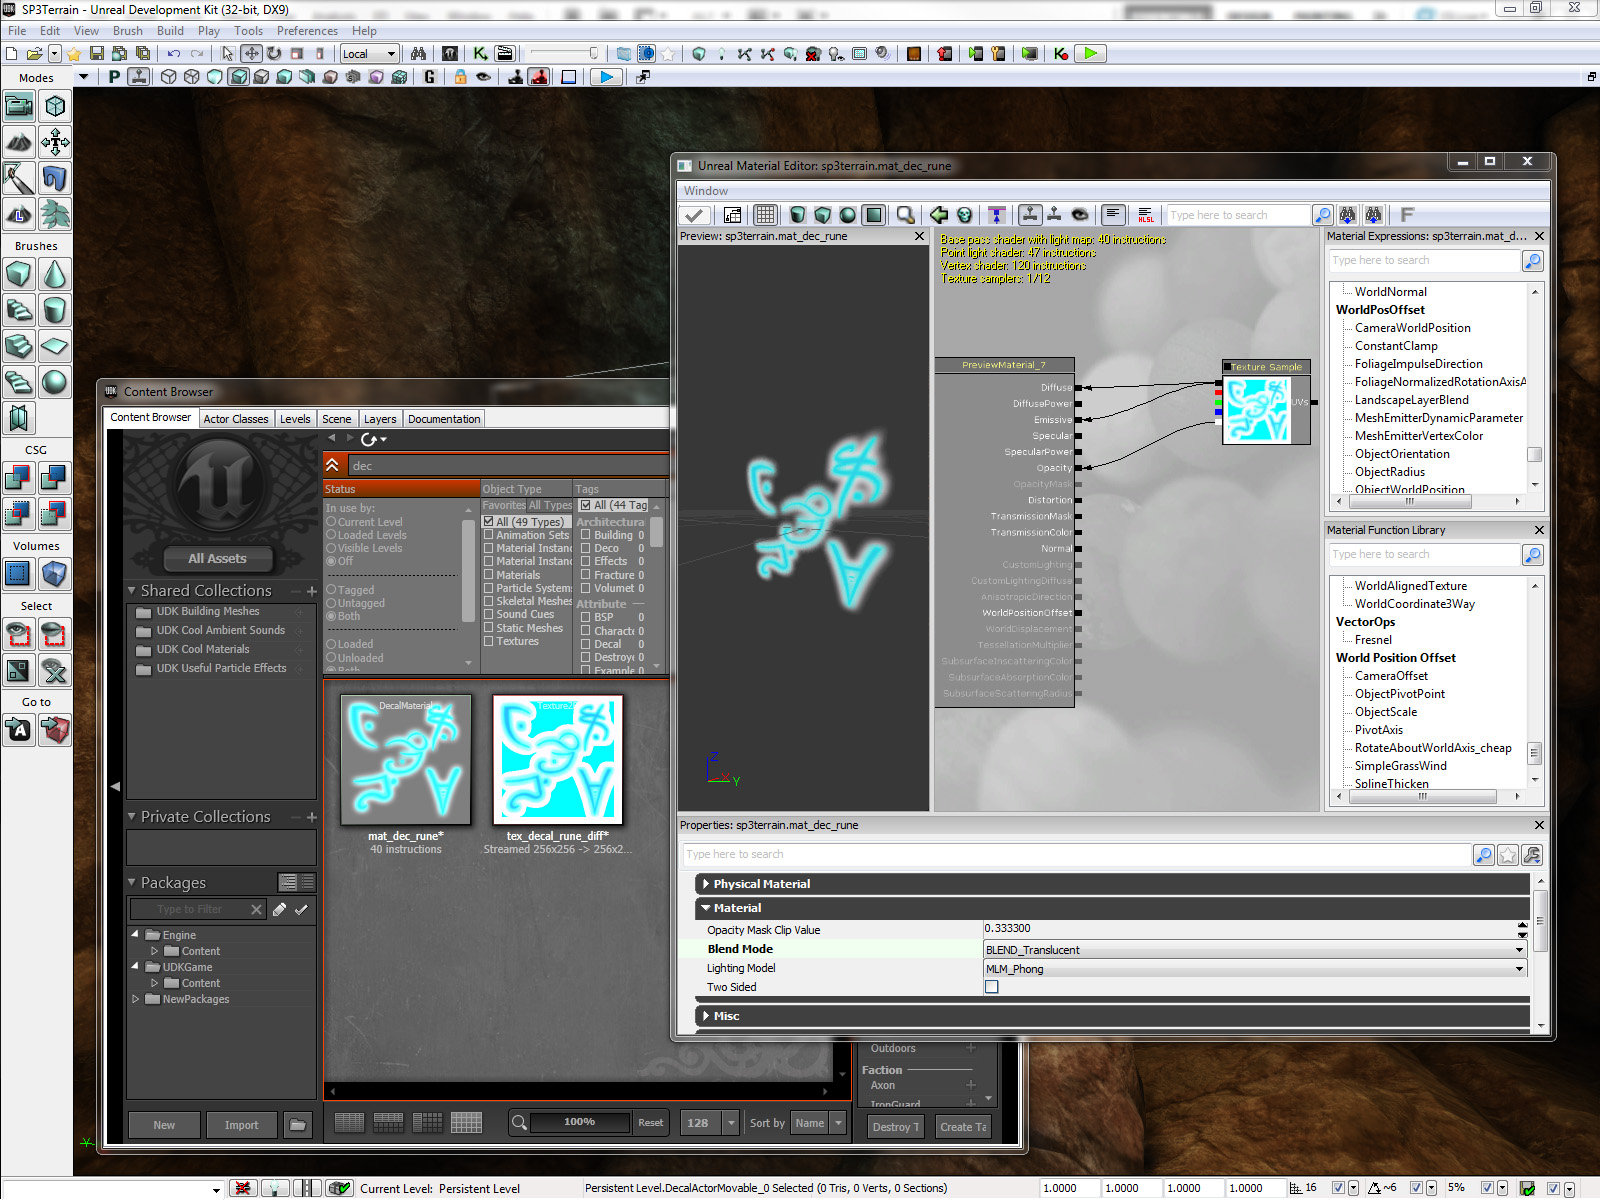Select the Tagged radio button
Screen dimensions: 1600x1200
tap(331, 590)
